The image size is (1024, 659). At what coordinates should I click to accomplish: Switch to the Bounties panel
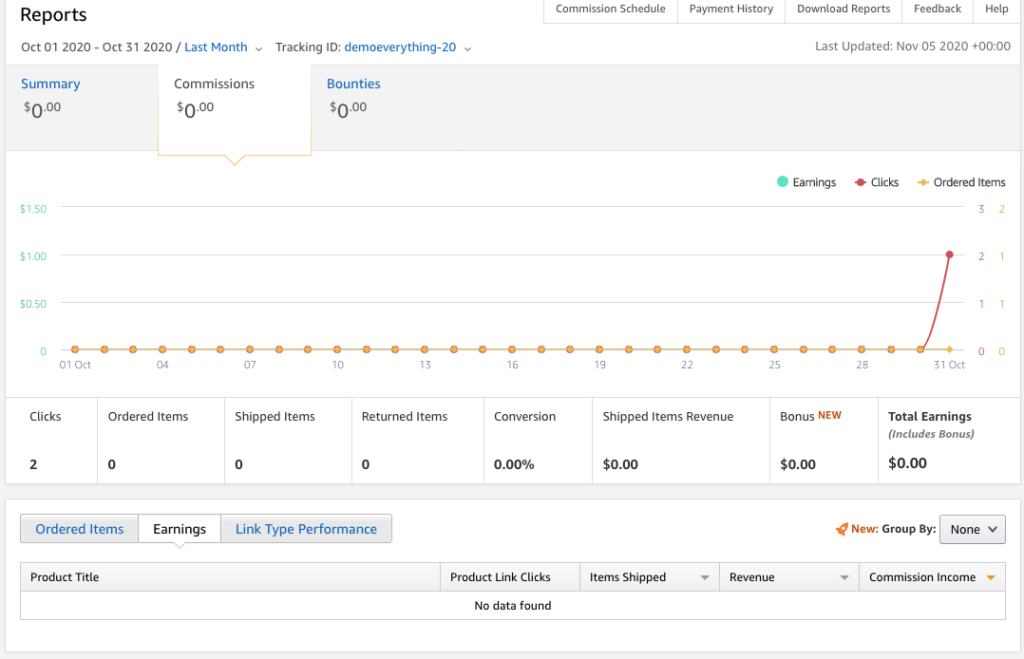click(x=387, y=108)
